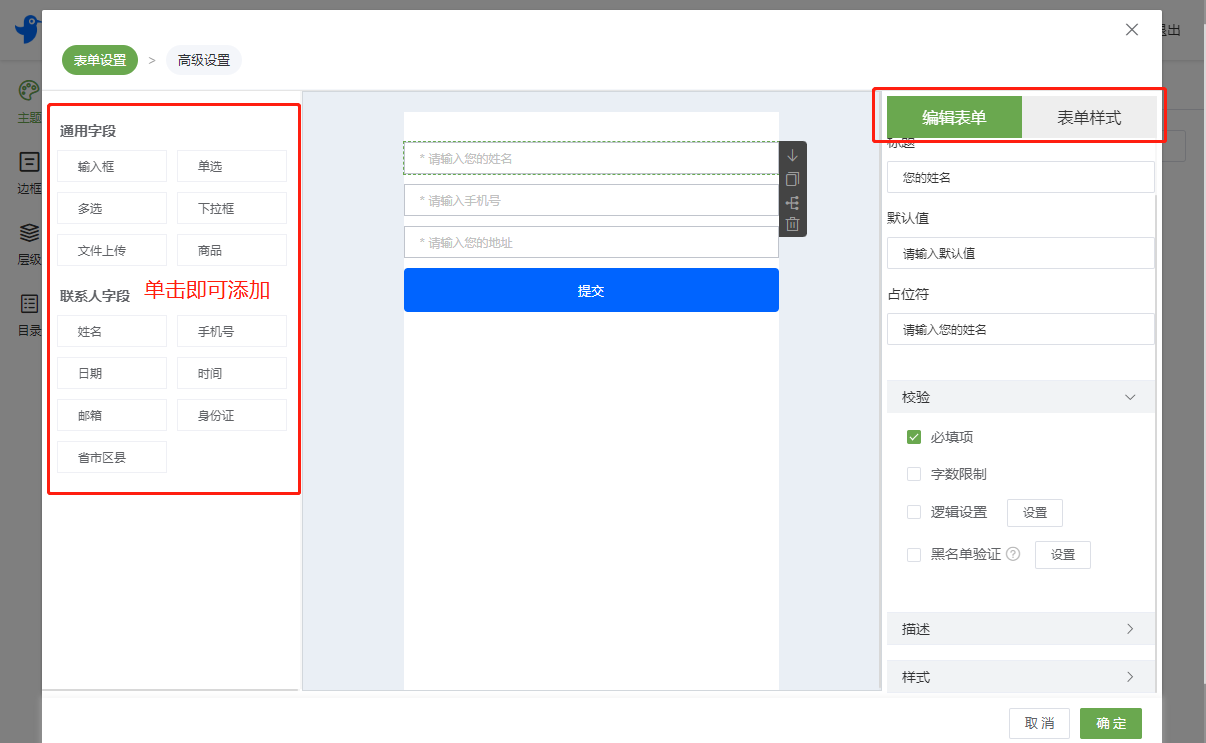Open the branching logic icon on field toolbar
Screen dimensions: 1206x743
pos(793,202)
